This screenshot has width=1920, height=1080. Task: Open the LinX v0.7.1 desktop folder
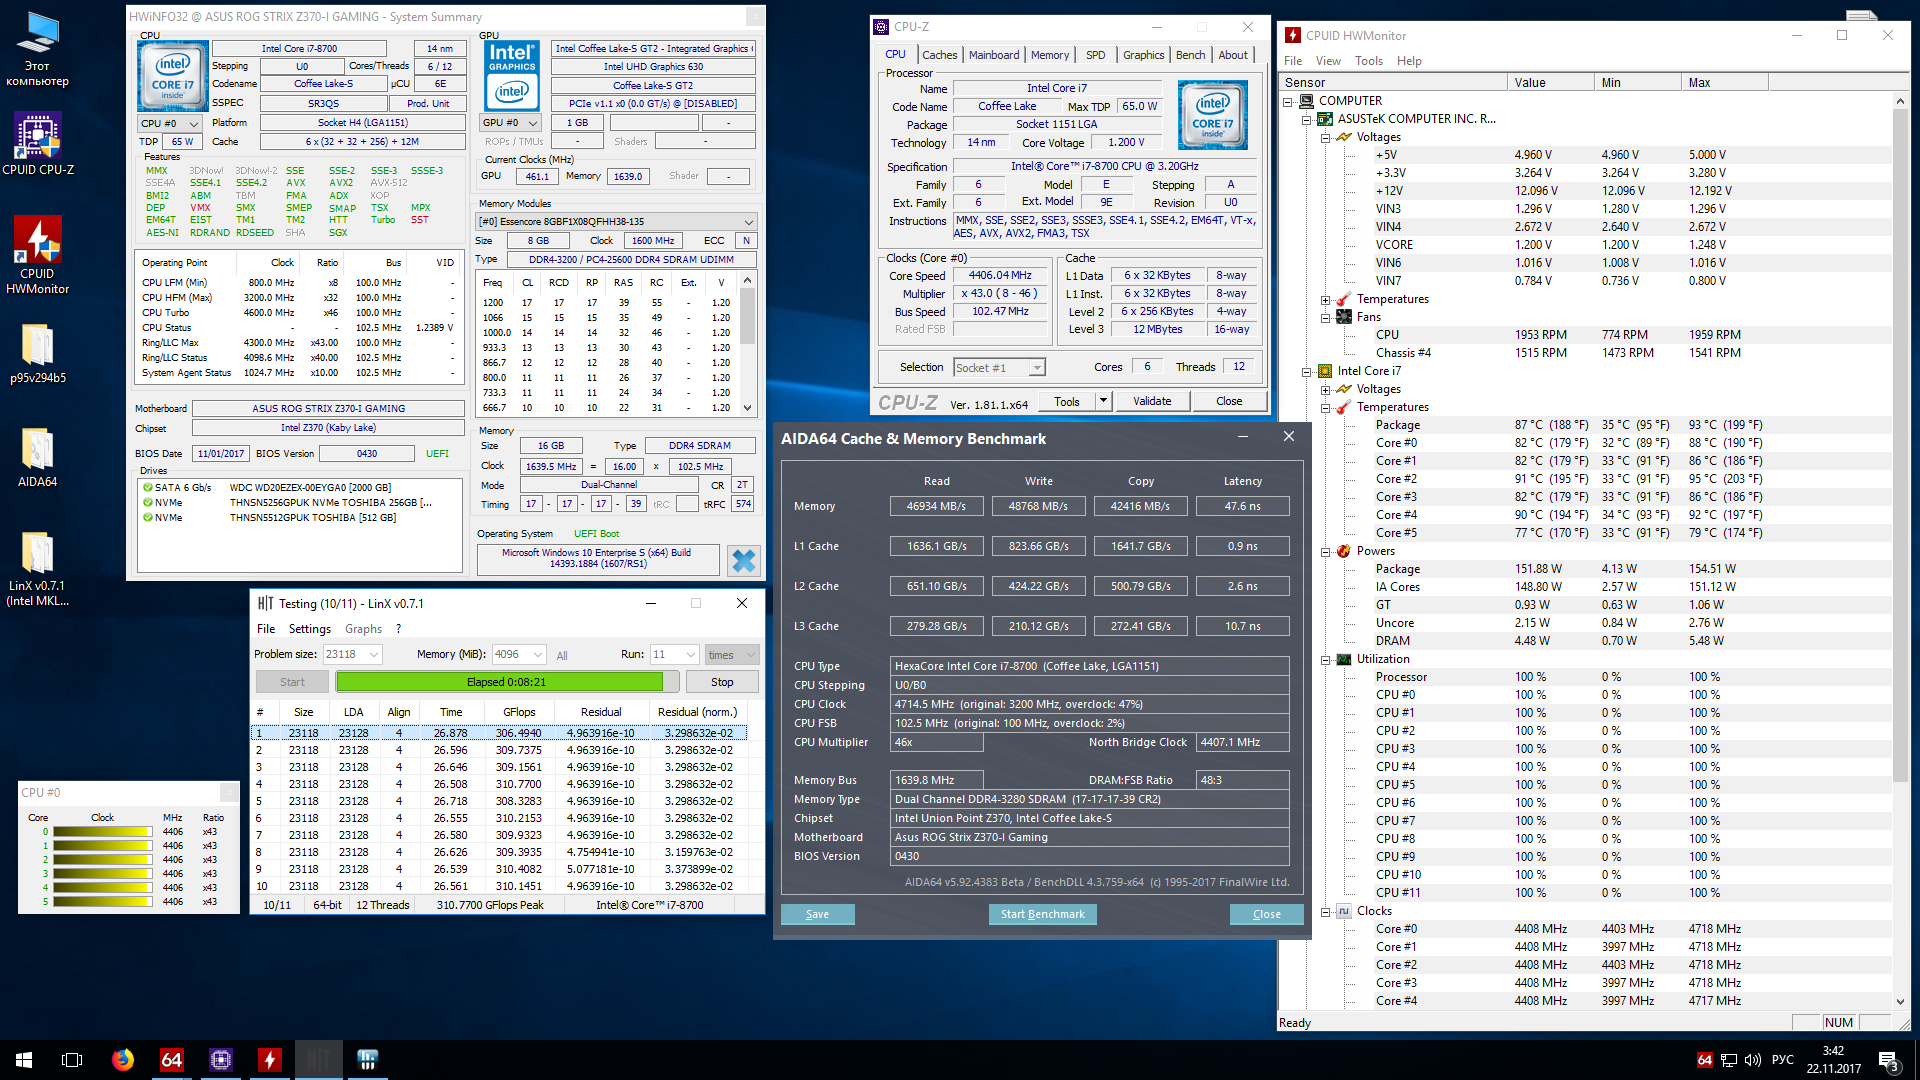coord(37,555)
